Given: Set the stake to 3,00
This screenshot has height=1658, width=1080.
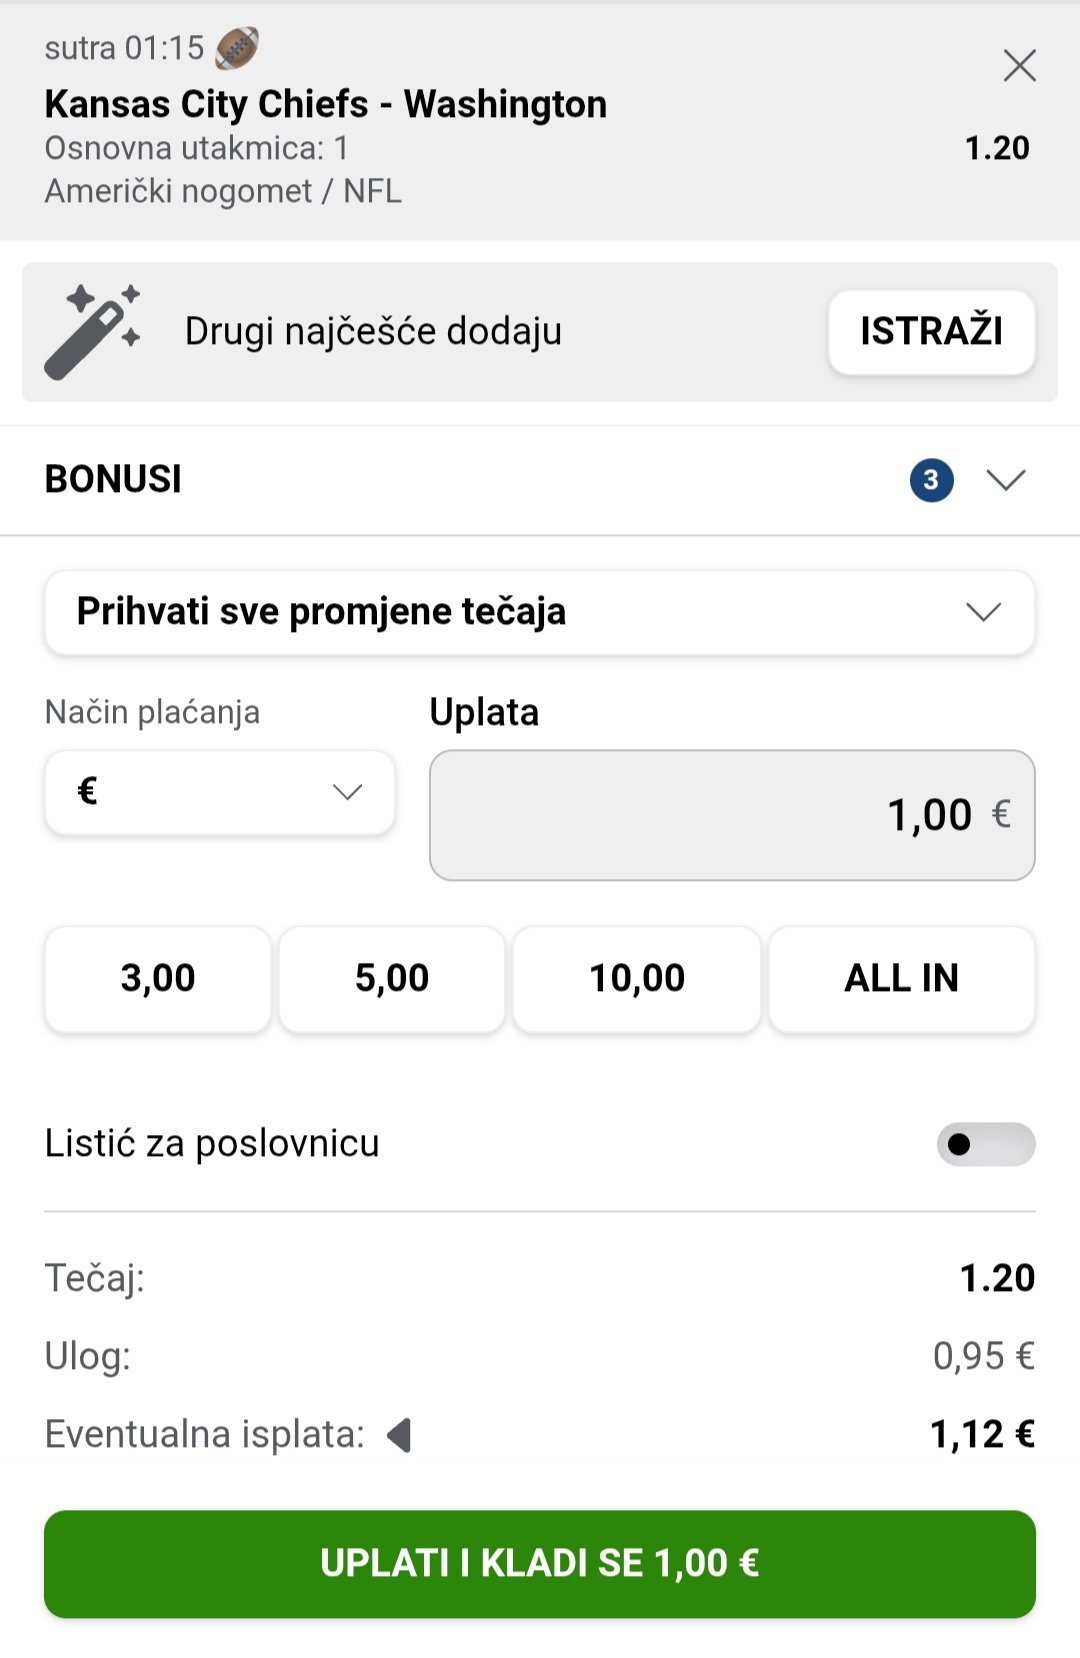Looking at the screenshot, I should [x=158, y=978].
